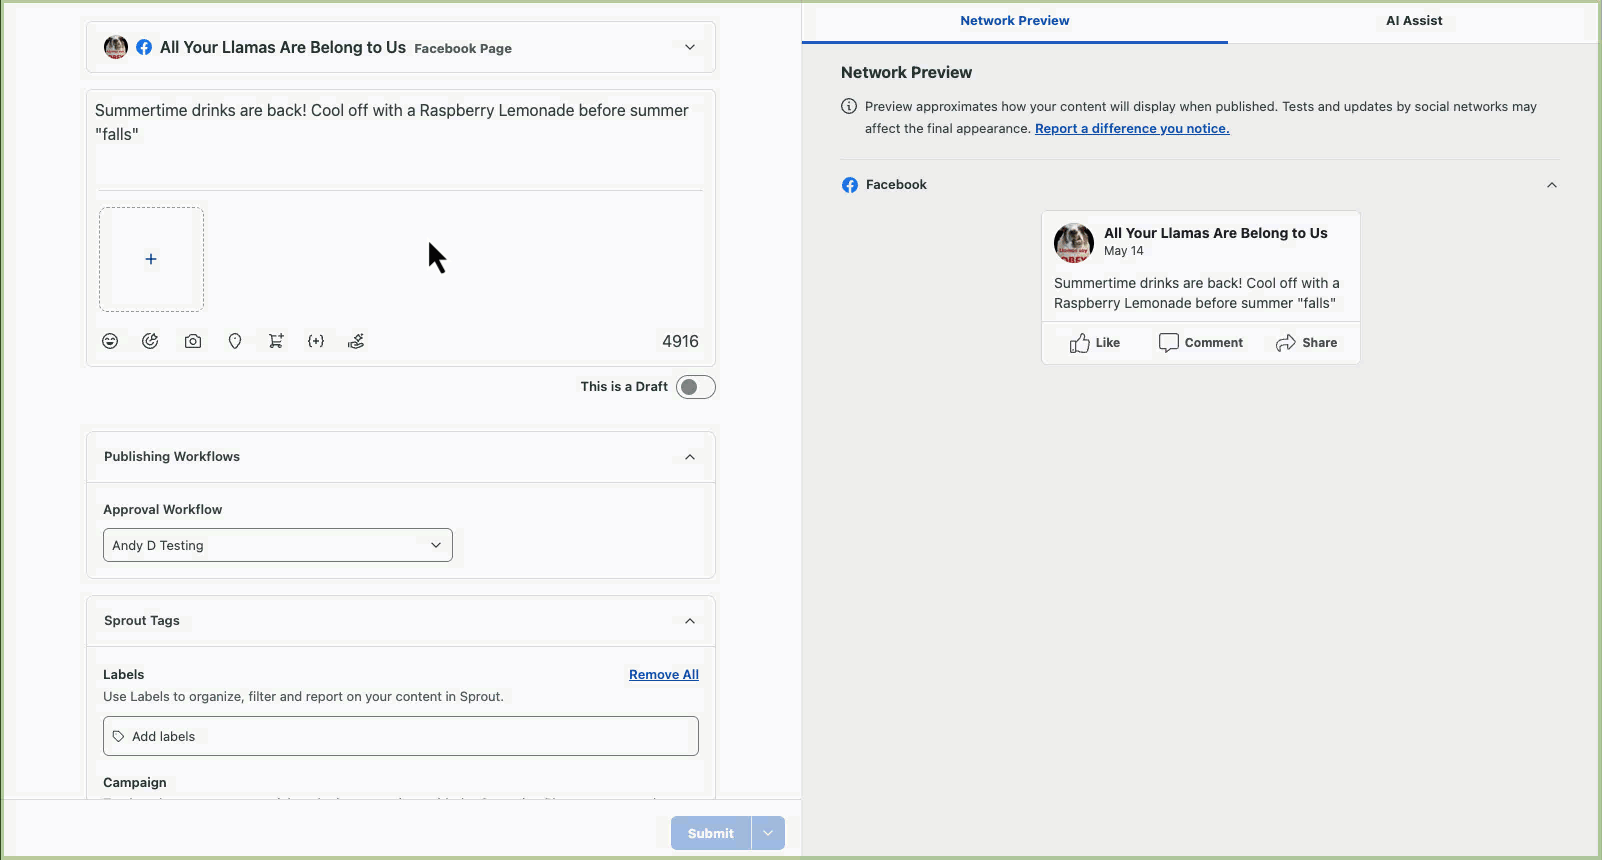This screenshot has height=860, width=1602.
Task: Click the shopping cart product tag icon
Action: 276,341
